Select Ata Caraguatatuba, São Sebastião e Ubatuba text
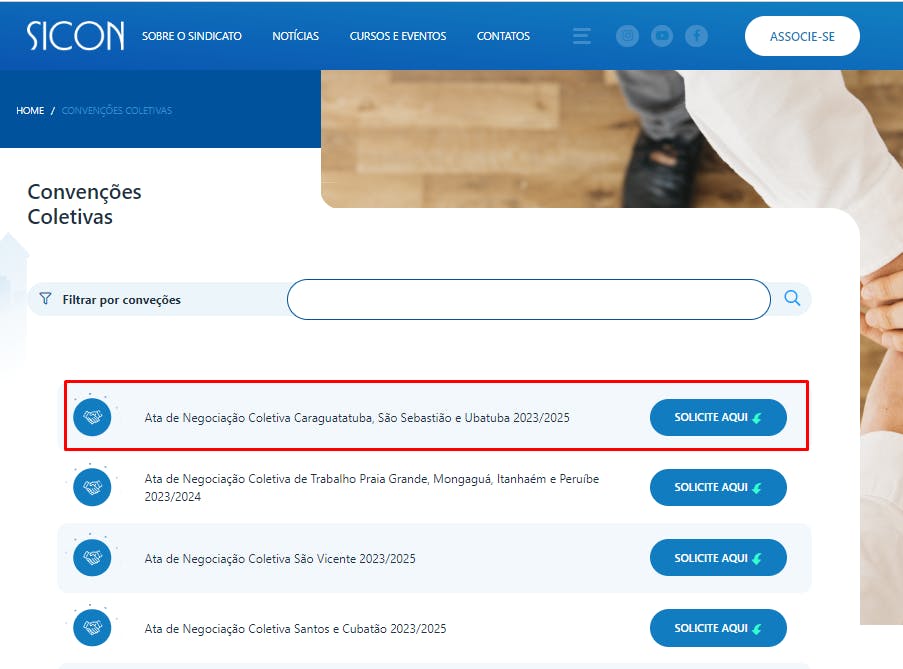Screen dimensions: 903x669 point(357,417)
